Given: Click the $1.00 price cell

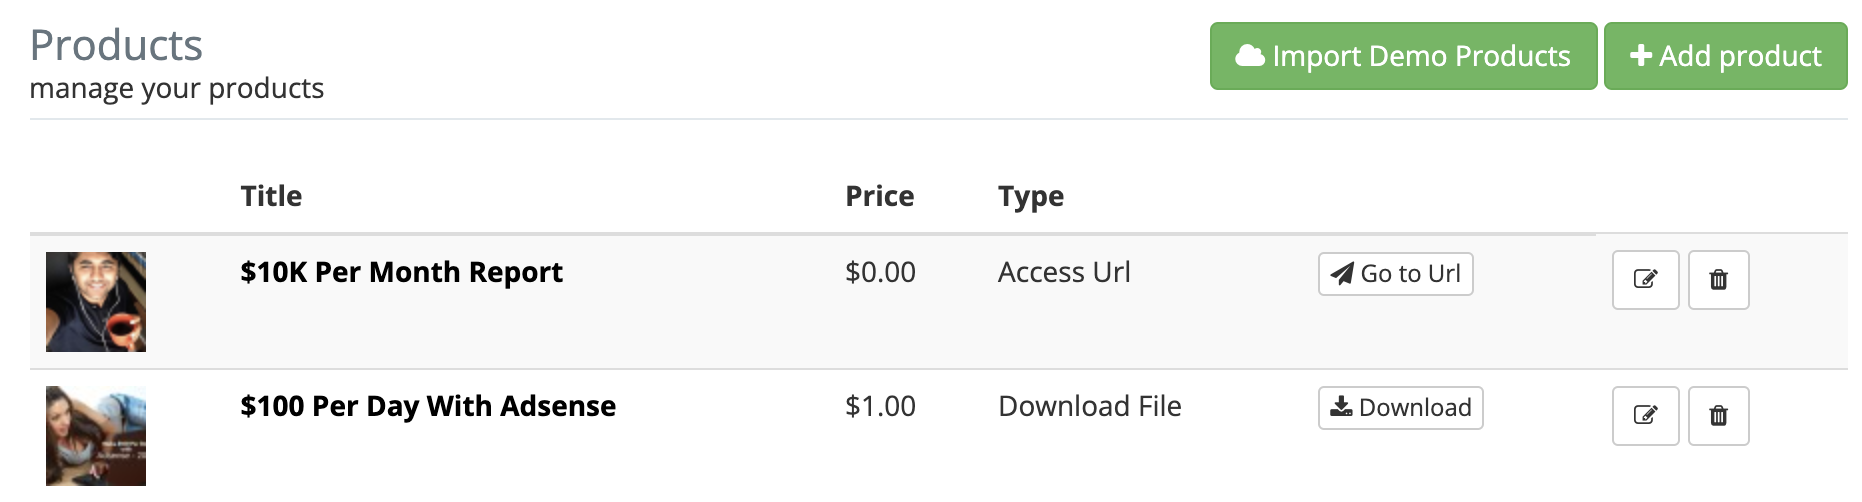Looking at the screenshot, I should click(x=880, y=406).
